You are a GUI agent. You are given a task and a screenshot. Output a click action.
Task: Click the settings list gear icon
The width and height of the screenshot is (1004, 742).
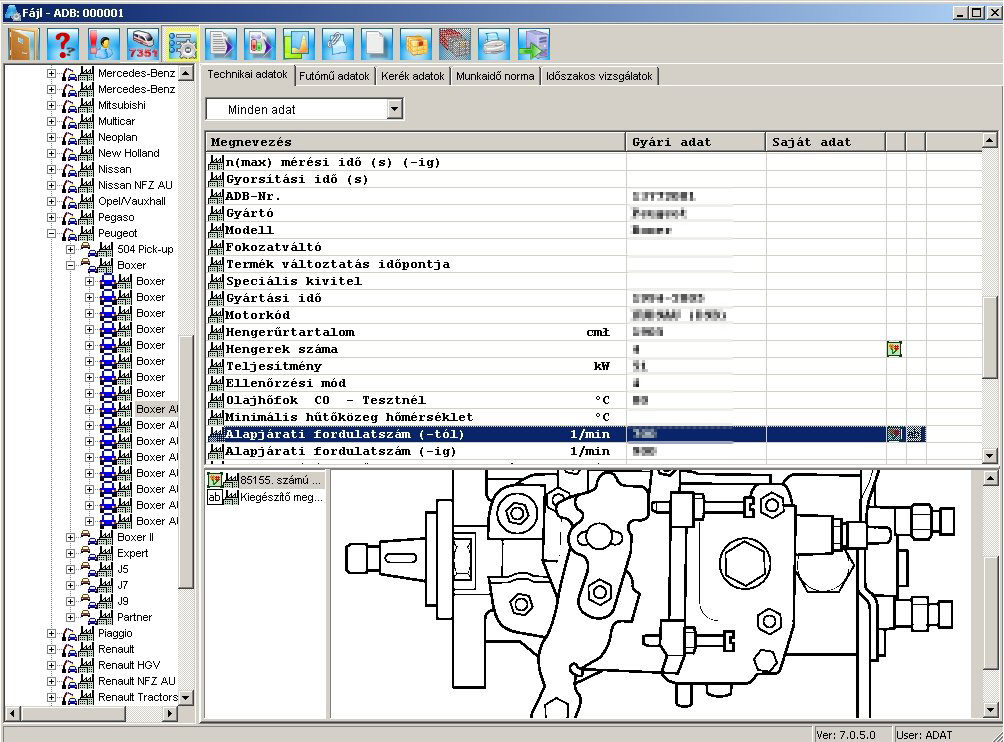pyautogui.click(x=182, y=44)
